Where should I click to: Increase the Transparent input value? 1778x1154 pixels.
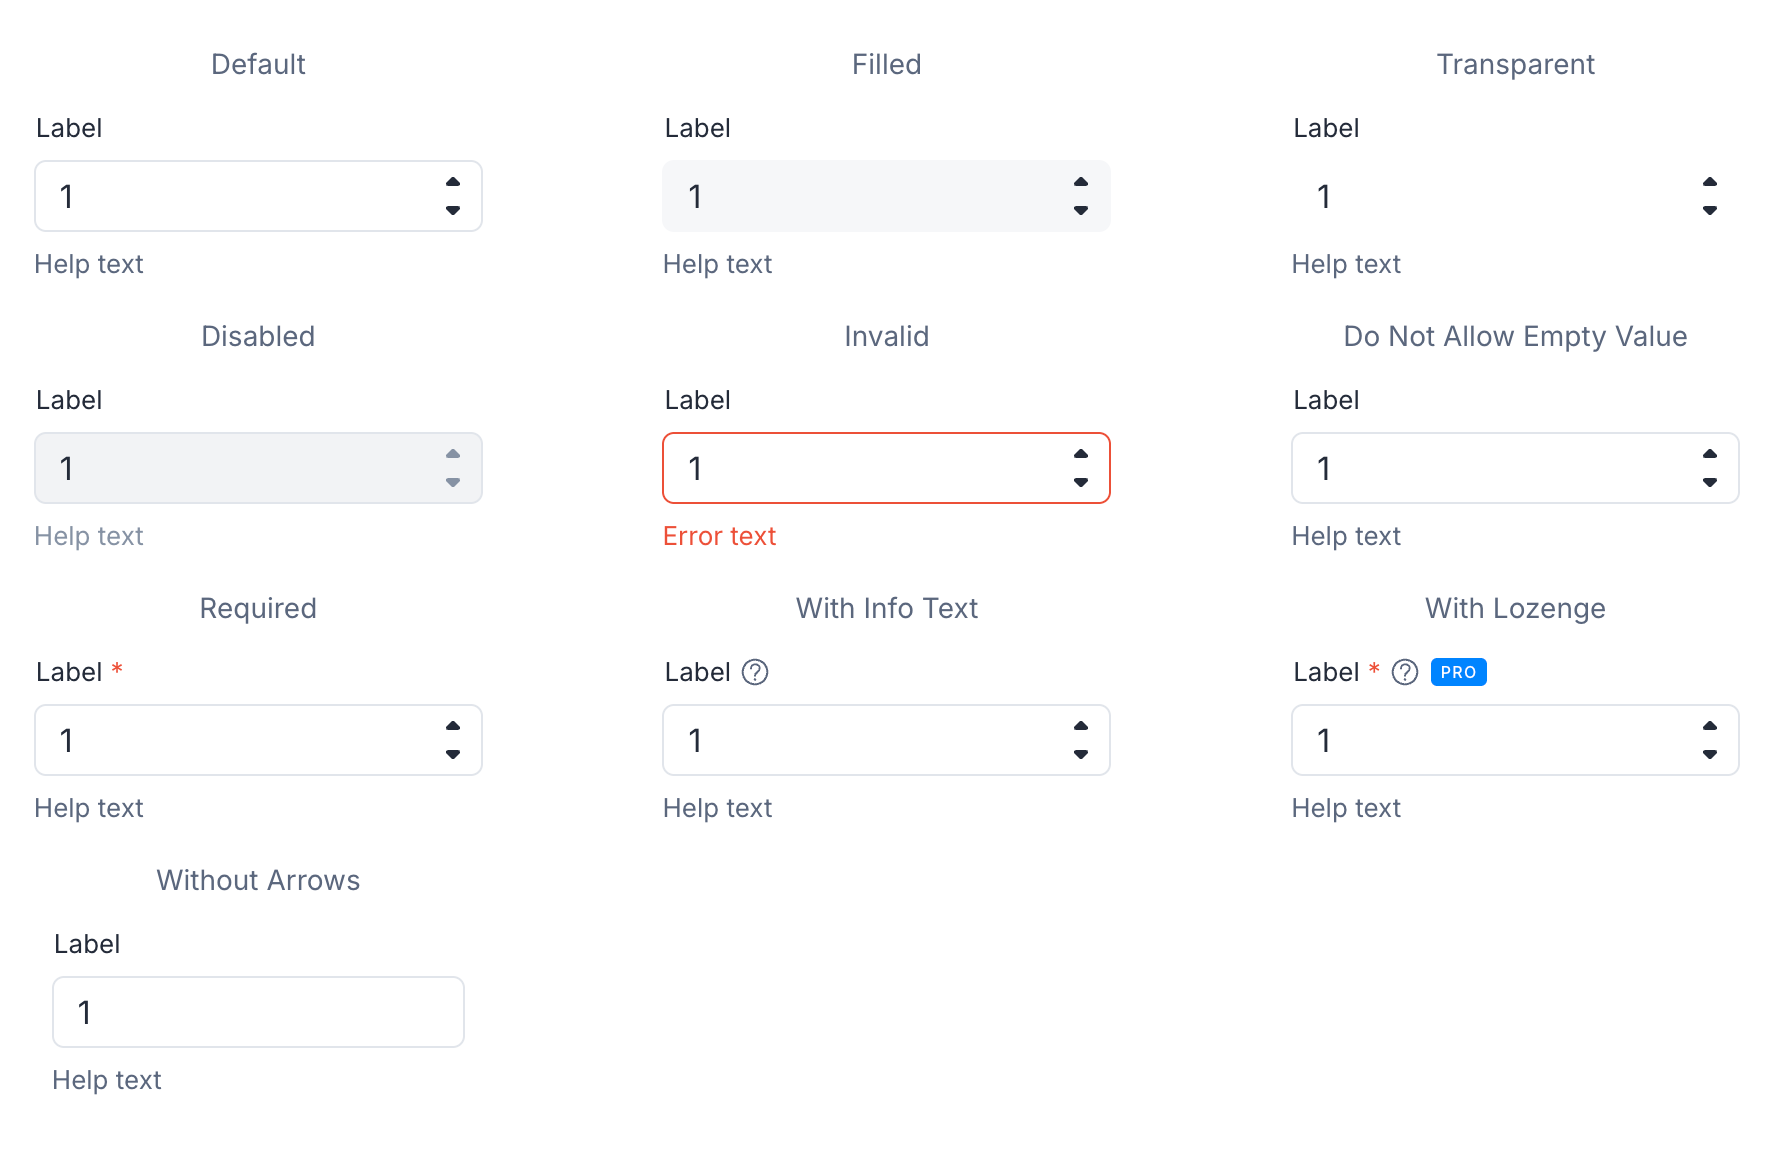click(x=1710, y=182)
